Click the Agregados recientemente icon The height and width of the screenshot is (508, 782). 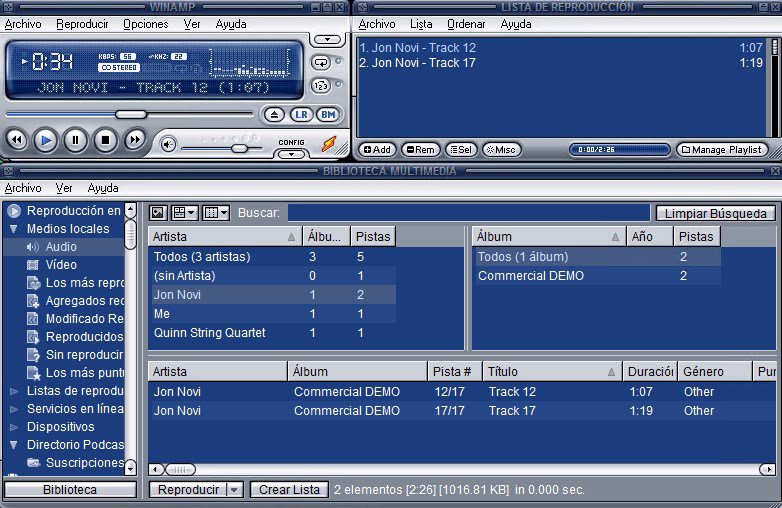click(x=33, y=301)
